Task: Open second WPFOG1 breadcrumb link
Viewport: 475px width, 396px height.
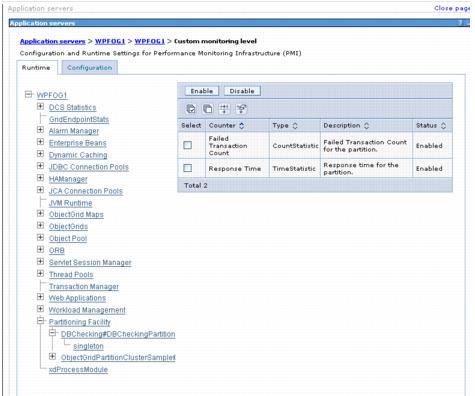Action: pyautogui.click(x=150, y=41)
